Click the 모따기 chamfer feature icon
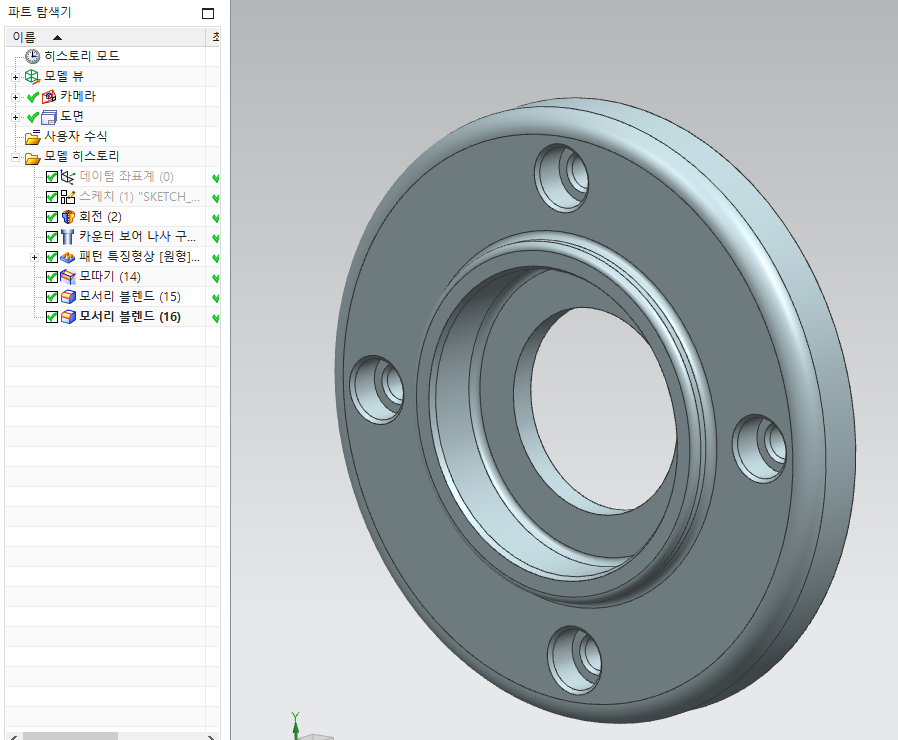 tap(68, 277)
